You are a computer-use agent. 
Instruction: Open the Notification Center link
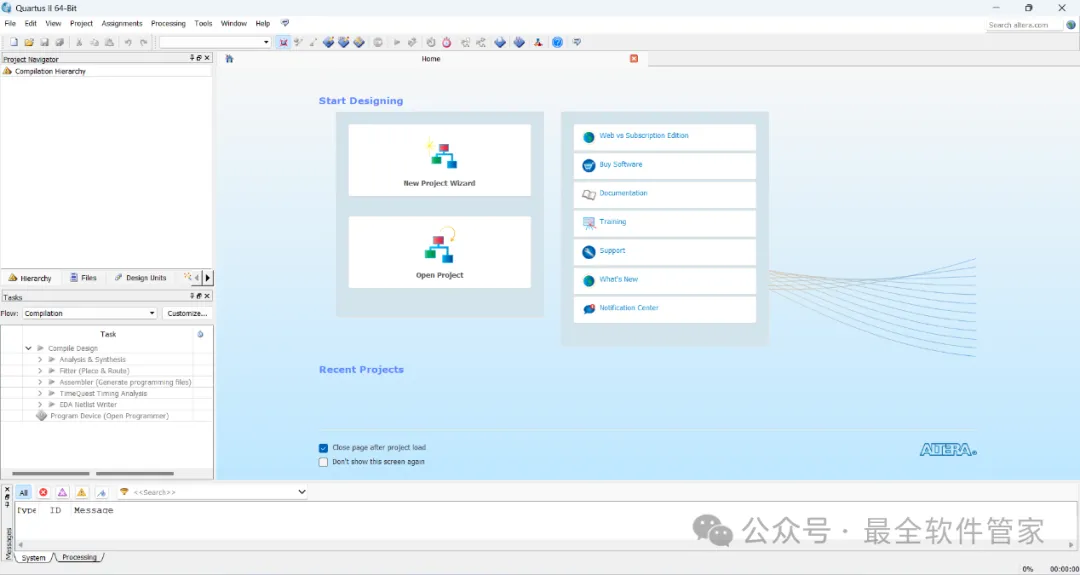(629, 308)
